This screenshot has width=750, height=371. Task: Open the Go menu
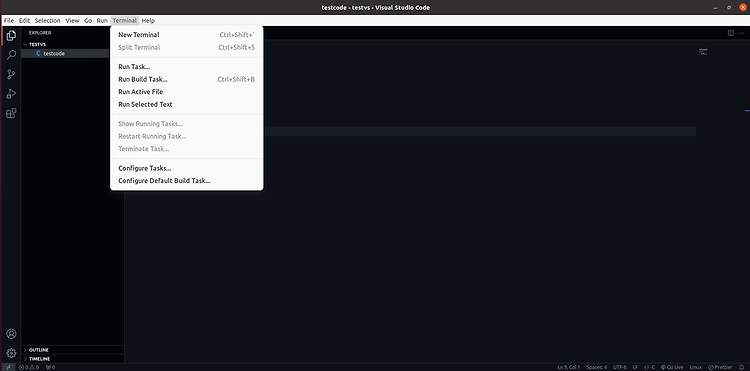click(x=88, y=21)
